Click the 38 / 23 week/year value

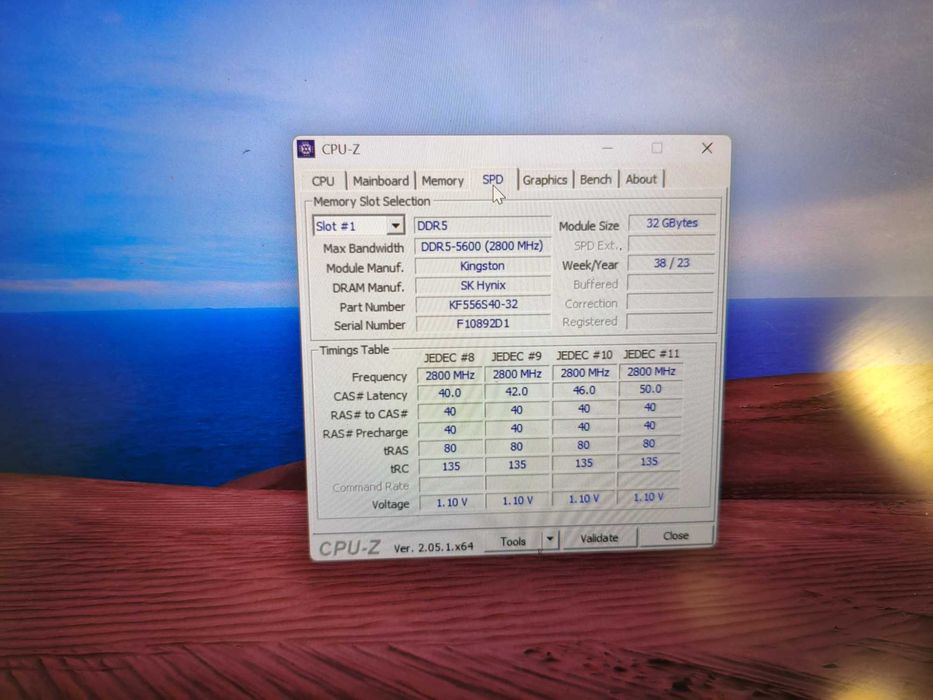(672, 262)
